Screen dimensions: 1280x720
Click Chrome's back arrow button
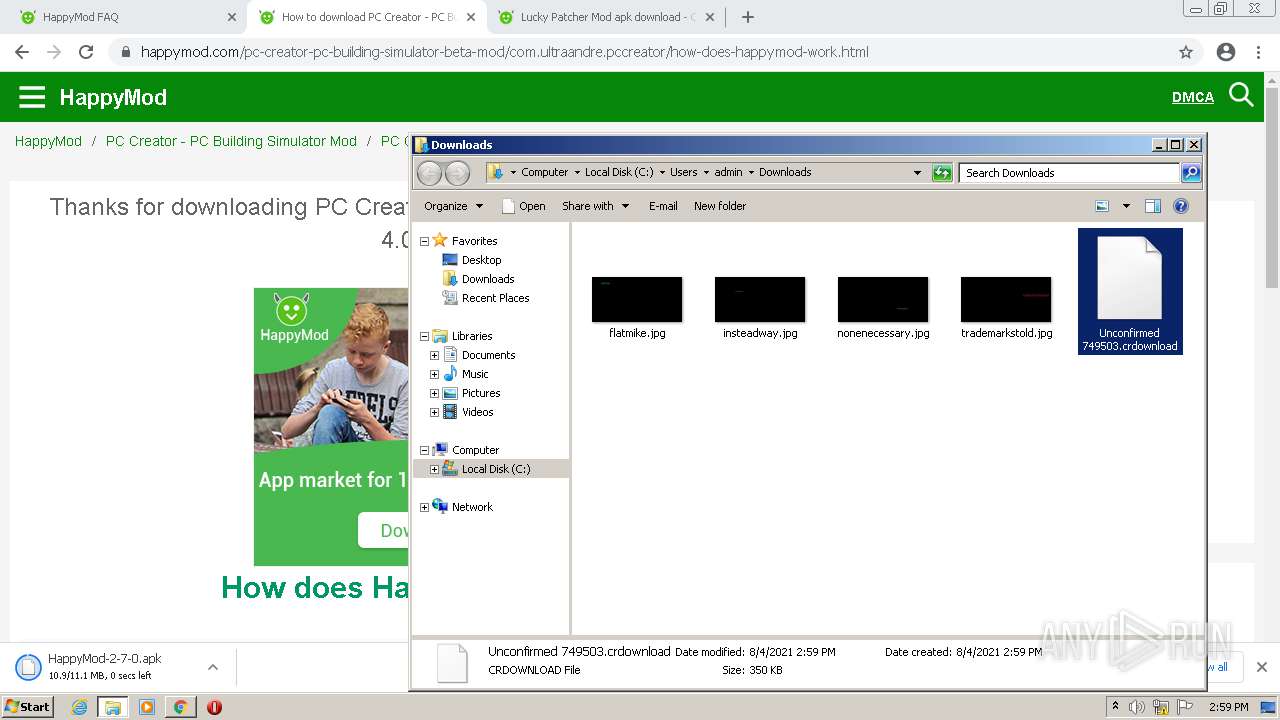22,52
